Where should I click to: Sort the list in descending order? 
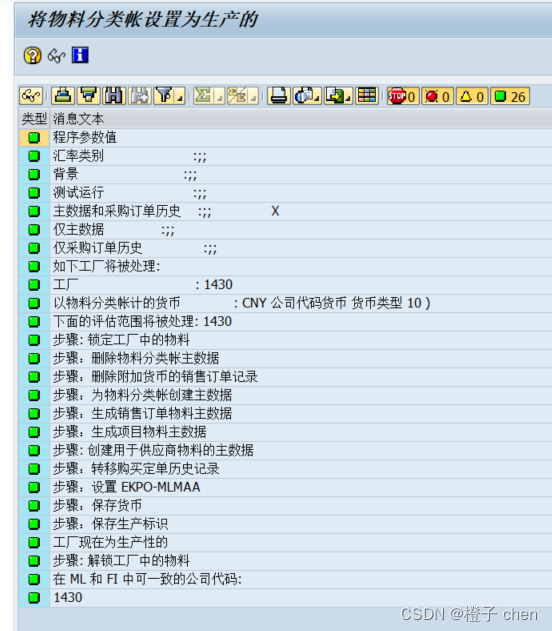coord(89,96)
